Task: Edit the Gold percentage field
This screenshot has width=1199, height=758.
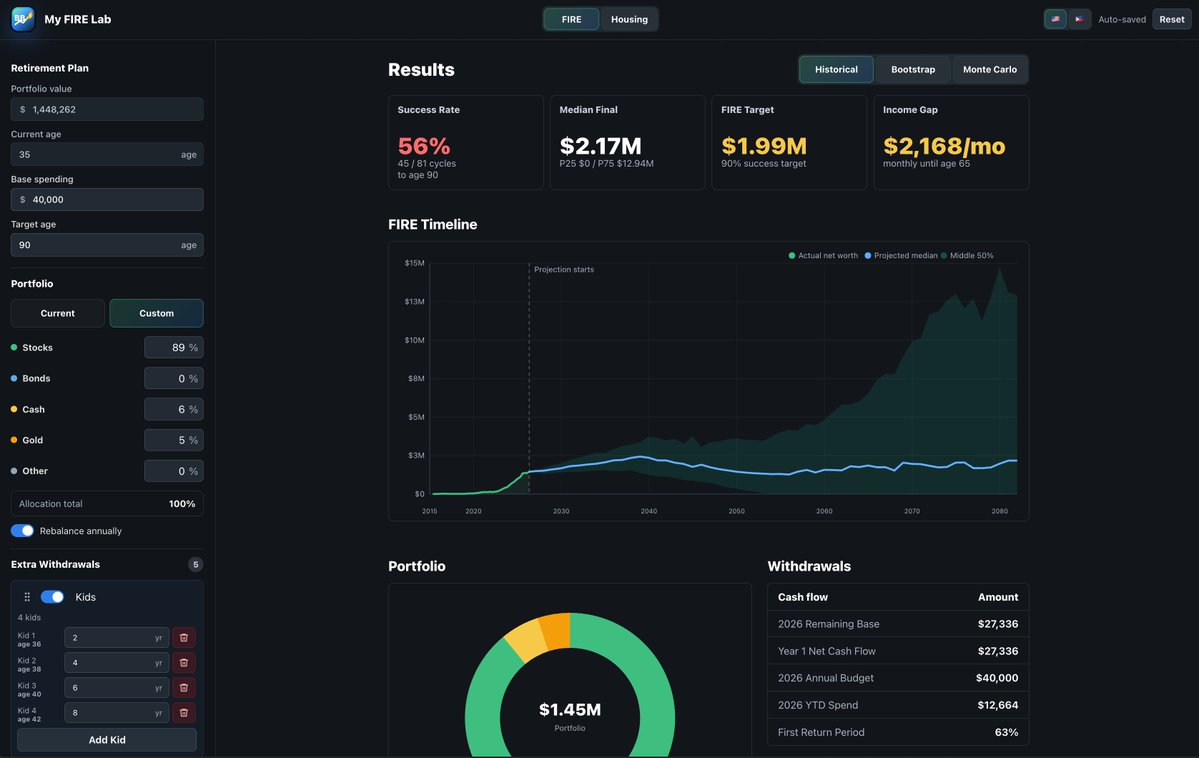Action: 174,440
